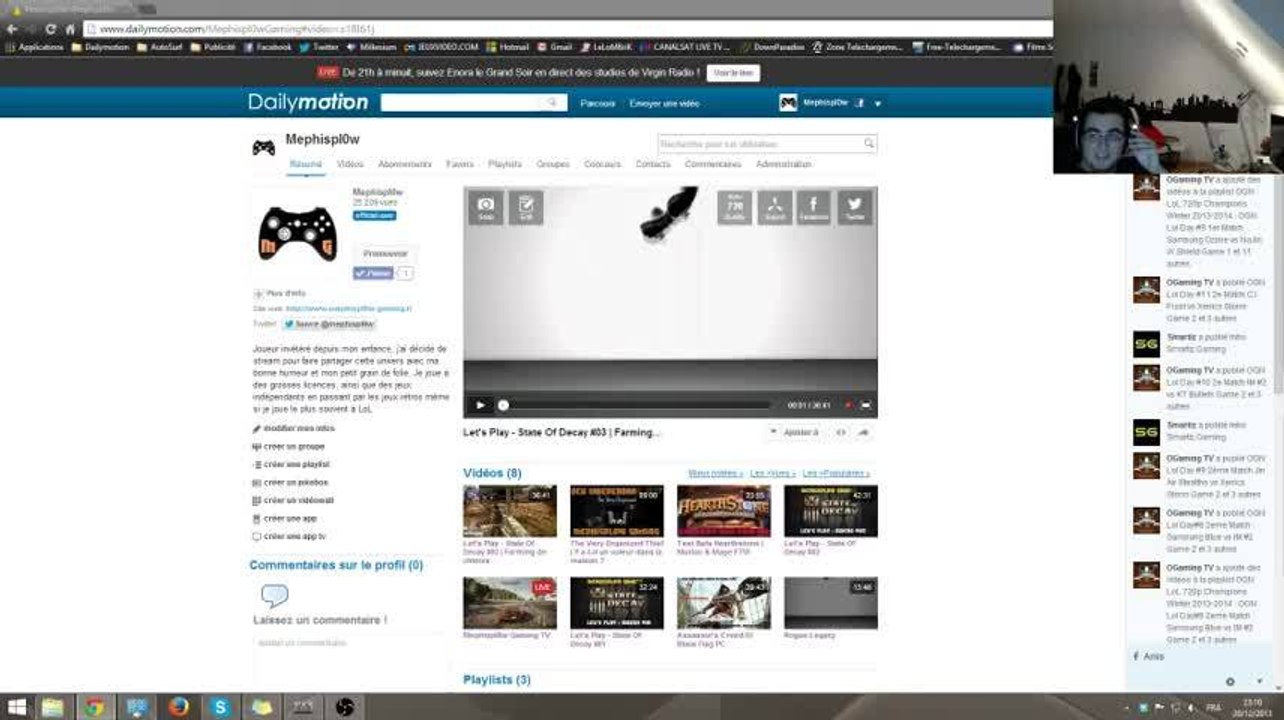Switch the video player to fullscreen
1284x720 pixels.
866,405
